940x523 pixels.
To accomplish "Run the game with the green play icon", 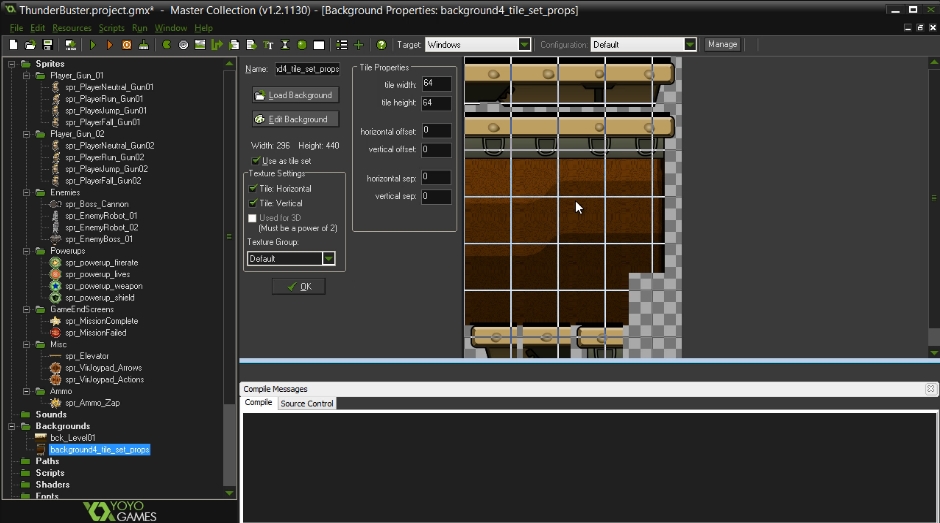I will pos(92,45).
